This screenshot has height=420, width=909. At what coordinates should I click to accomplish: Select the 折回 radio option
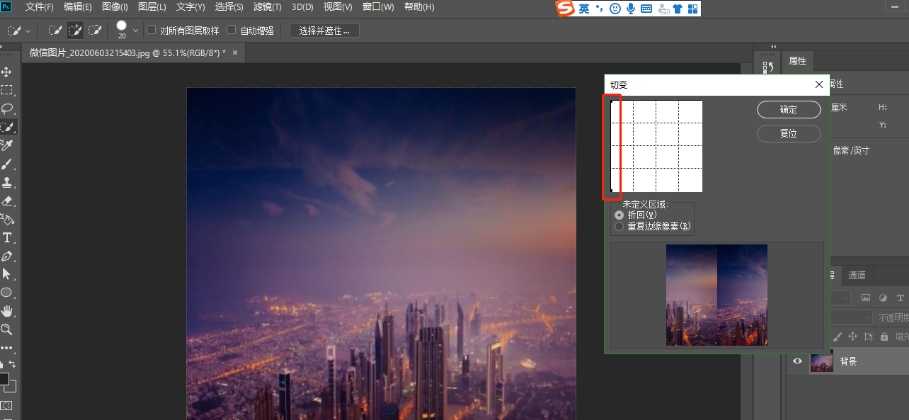pos(619,214)
